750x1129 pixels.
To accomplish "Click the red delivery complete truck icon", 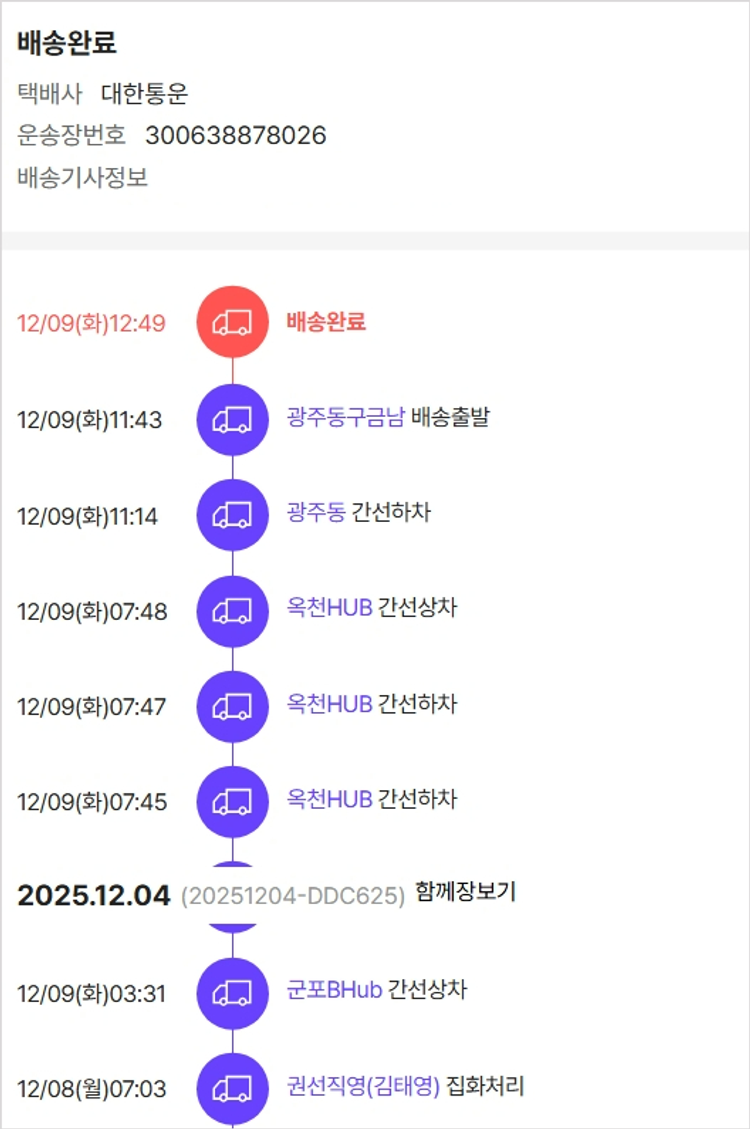I will point(232,322).
